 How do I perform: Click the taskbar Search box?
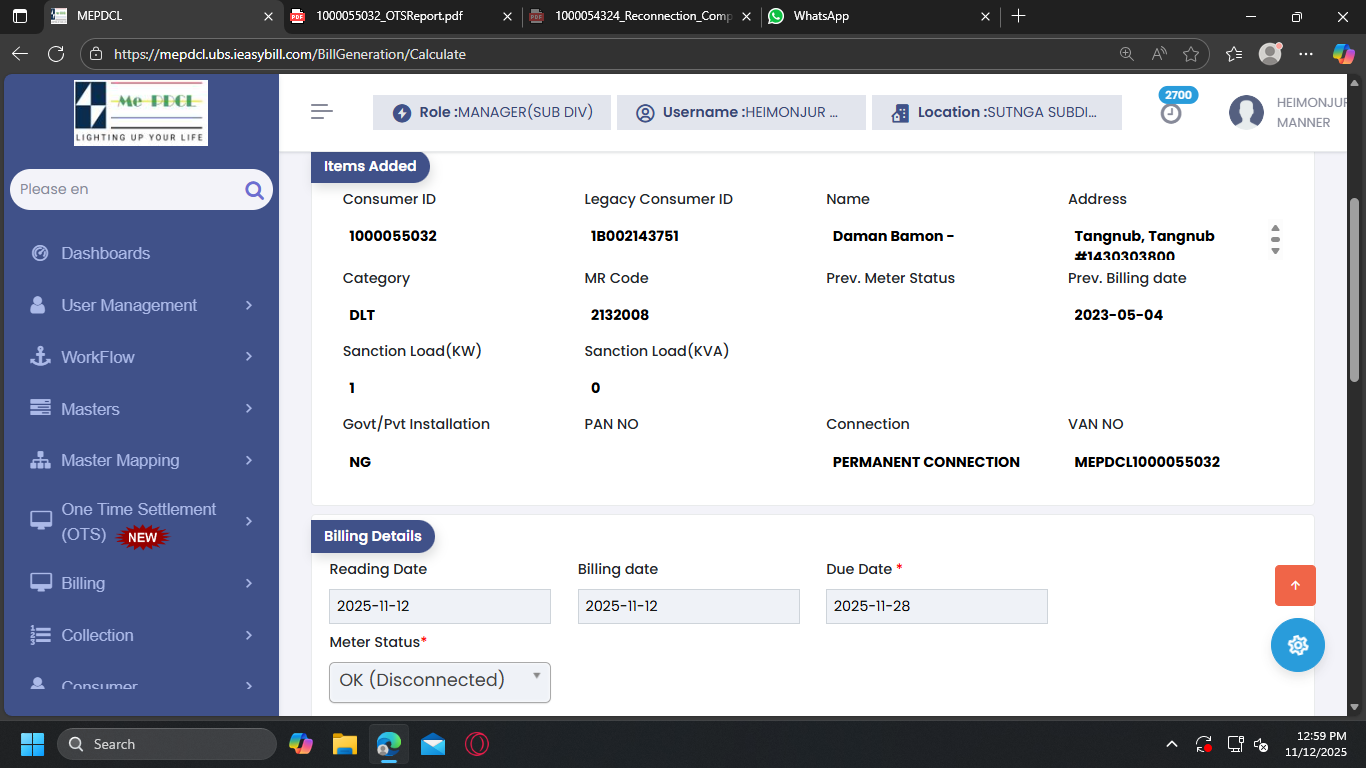167,744
